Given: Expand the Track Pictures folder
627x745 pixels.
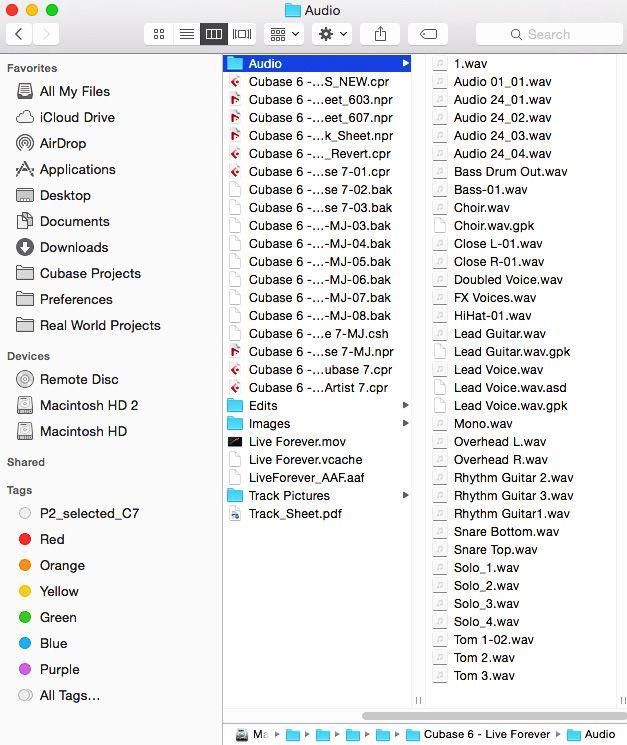Looking at the screenshot, I should (x=405, y=496).
